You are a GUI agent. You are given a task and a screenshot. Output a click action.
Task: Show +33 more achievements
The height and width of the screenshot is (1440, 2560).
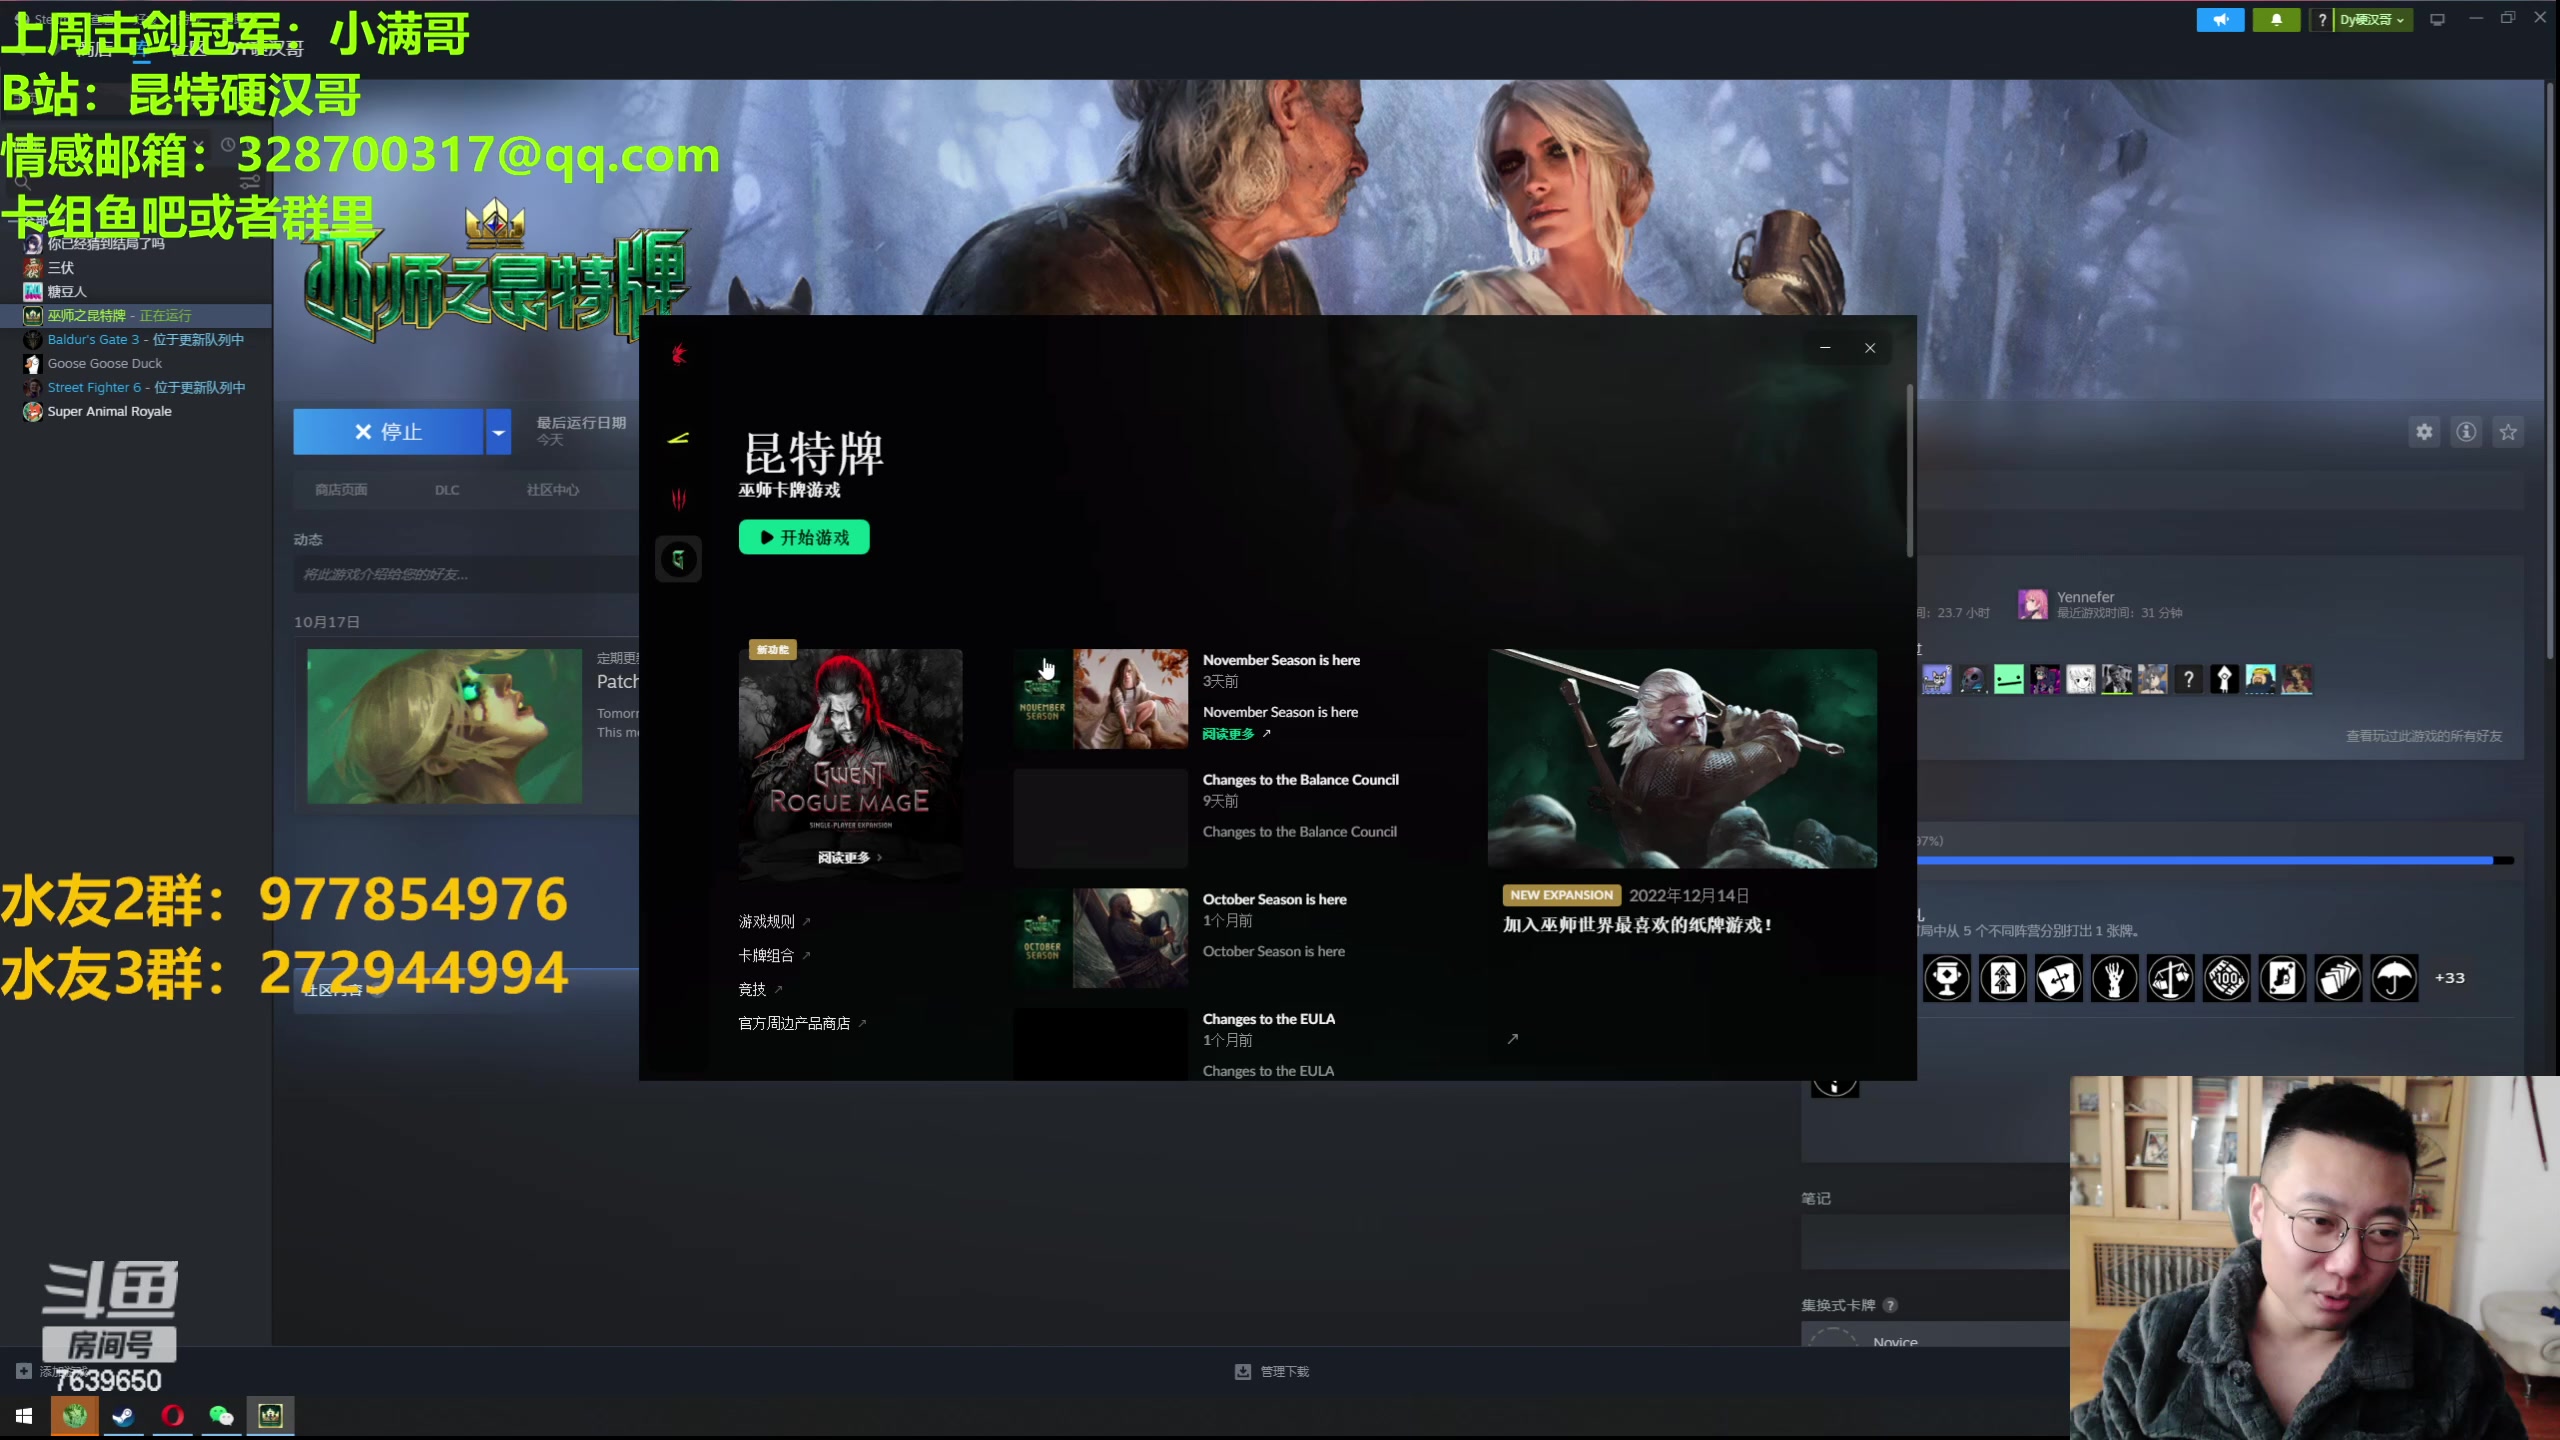(2449, 978)
